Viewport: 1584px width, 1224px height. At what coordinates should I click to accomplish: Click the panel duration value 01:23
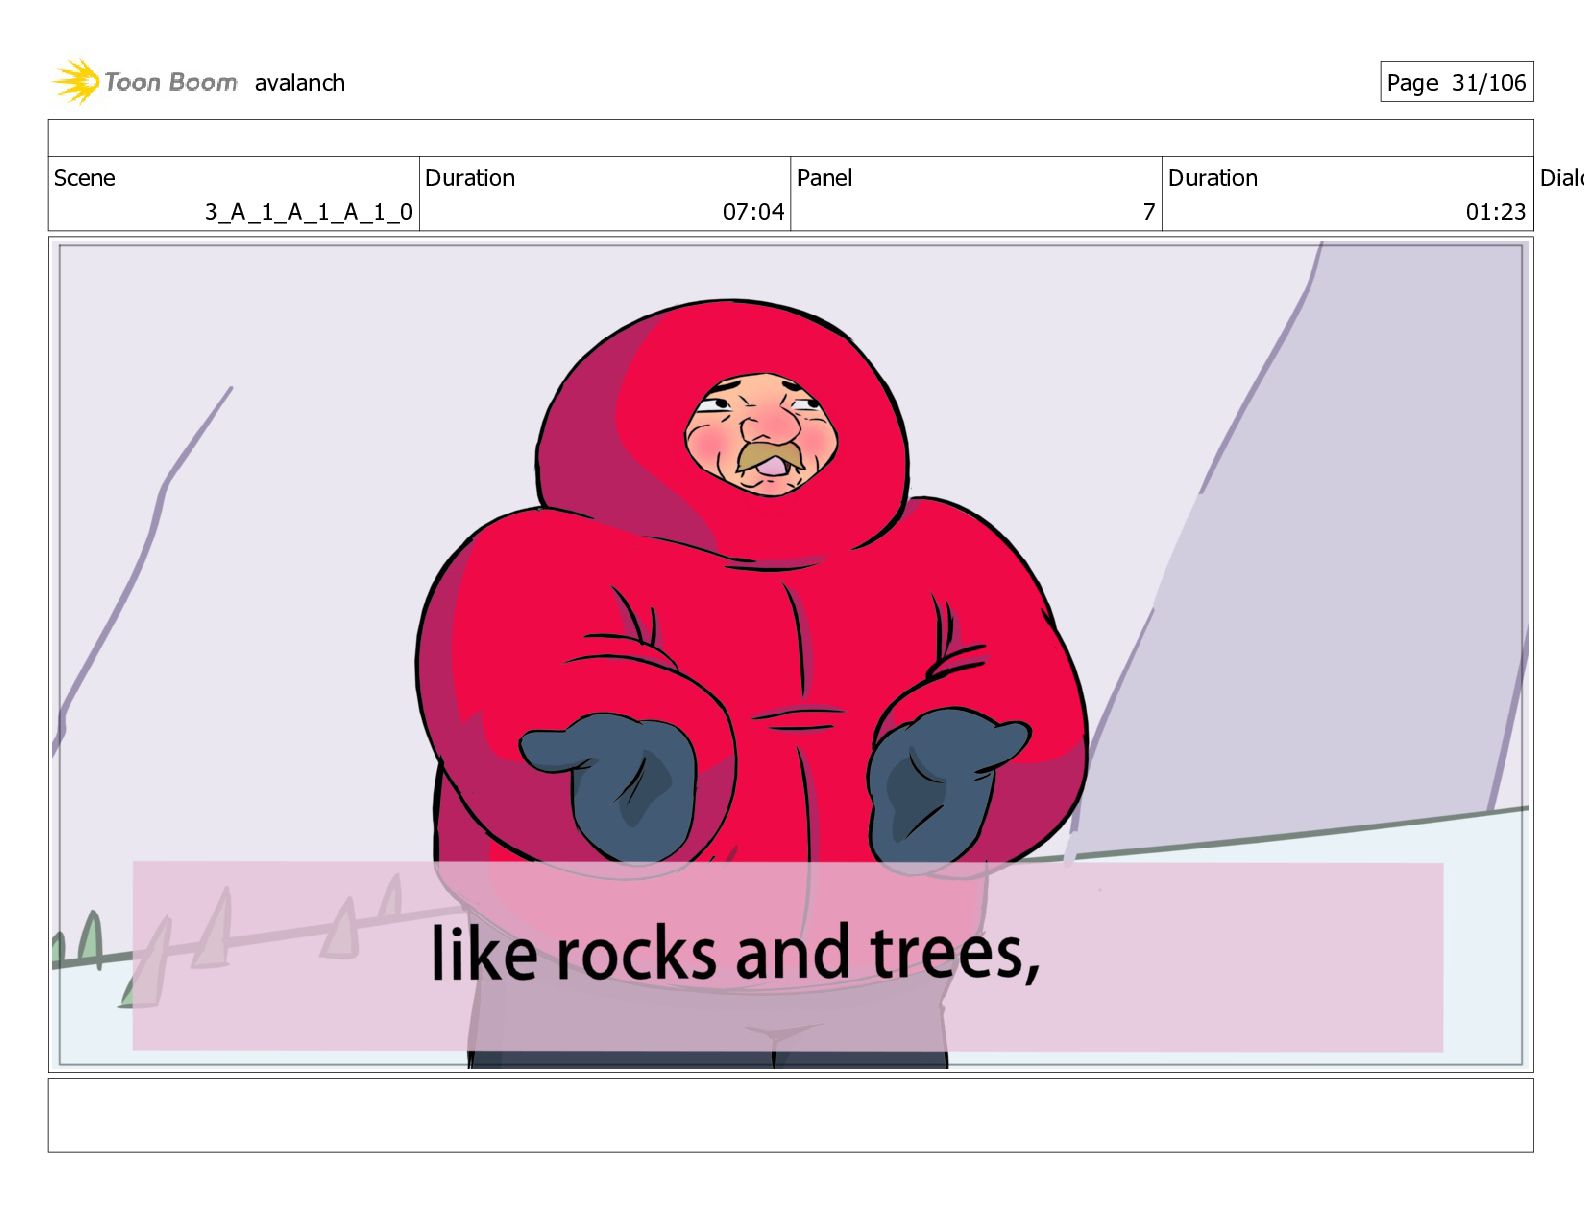(1496, 212)
